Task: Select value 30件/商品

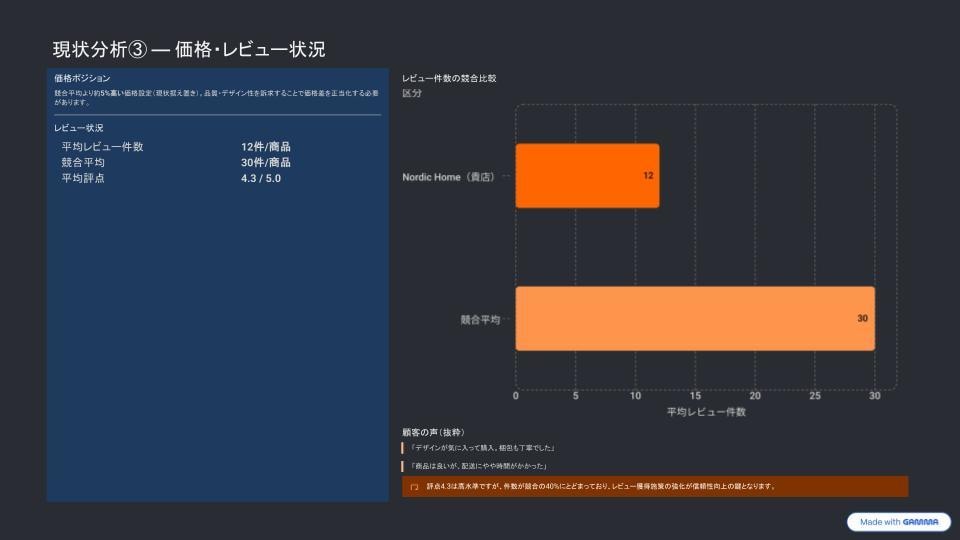Action: click(x=266, y=162)
